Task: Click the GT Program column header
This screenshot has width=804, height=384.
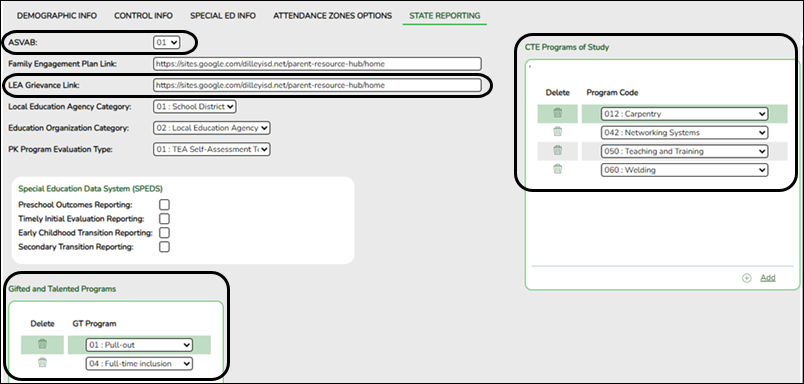Action: click(94, 324)
